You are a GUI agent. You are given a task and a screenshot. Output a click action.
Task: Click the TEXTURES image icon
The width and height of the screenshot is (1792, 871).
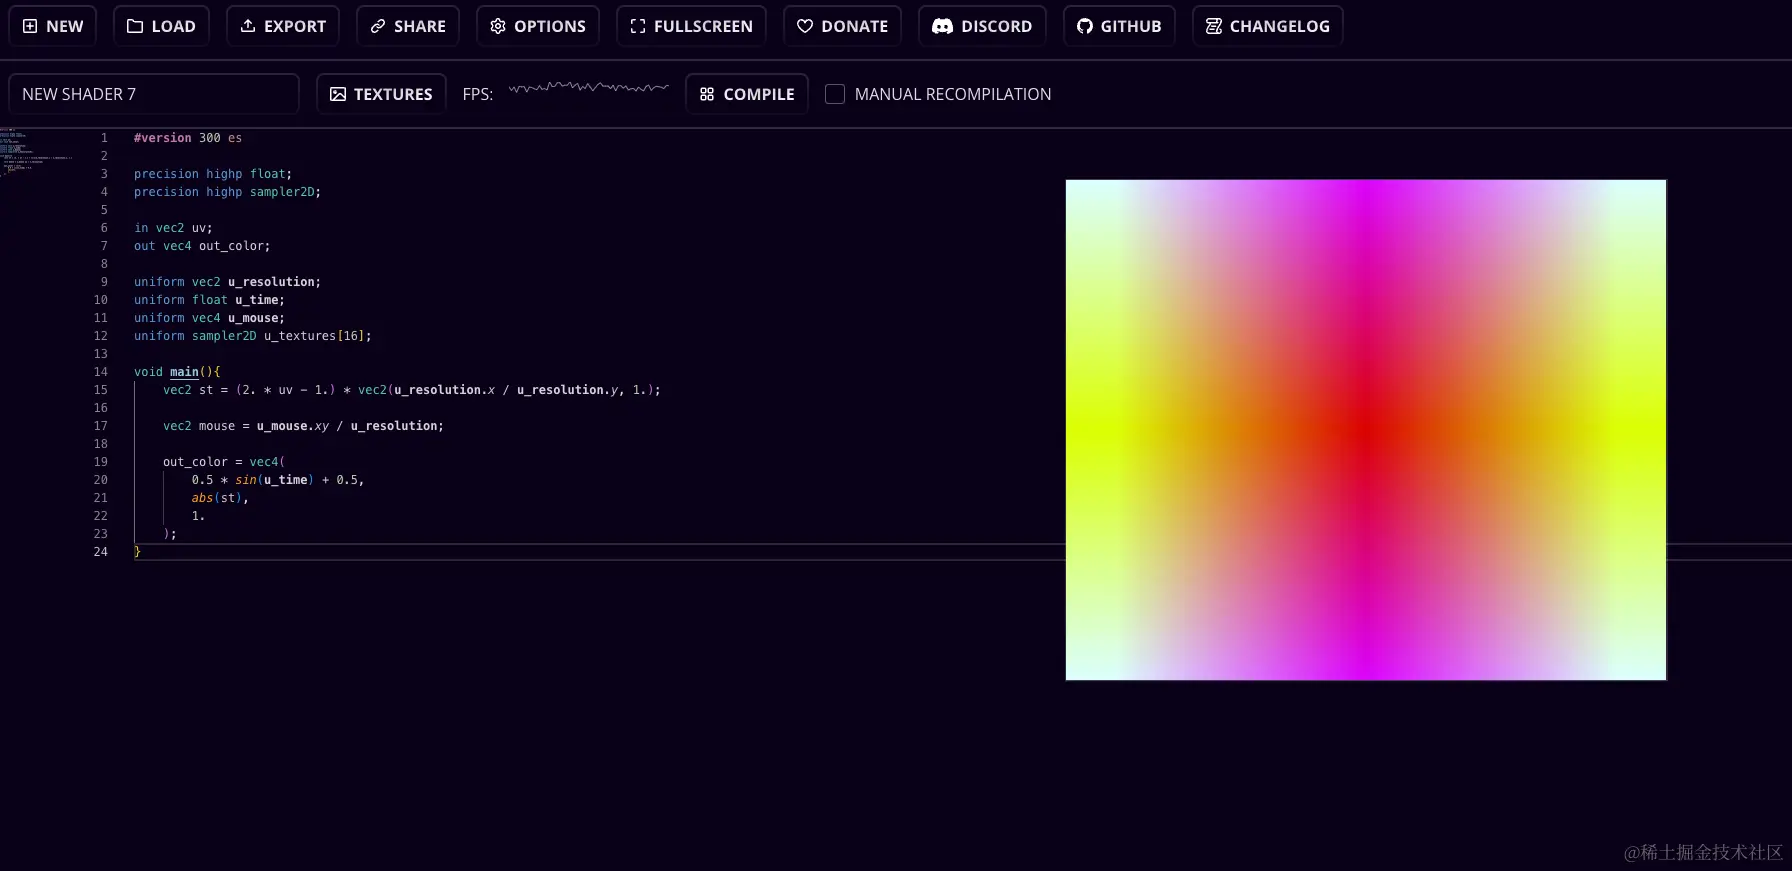(x=338, y=94)
